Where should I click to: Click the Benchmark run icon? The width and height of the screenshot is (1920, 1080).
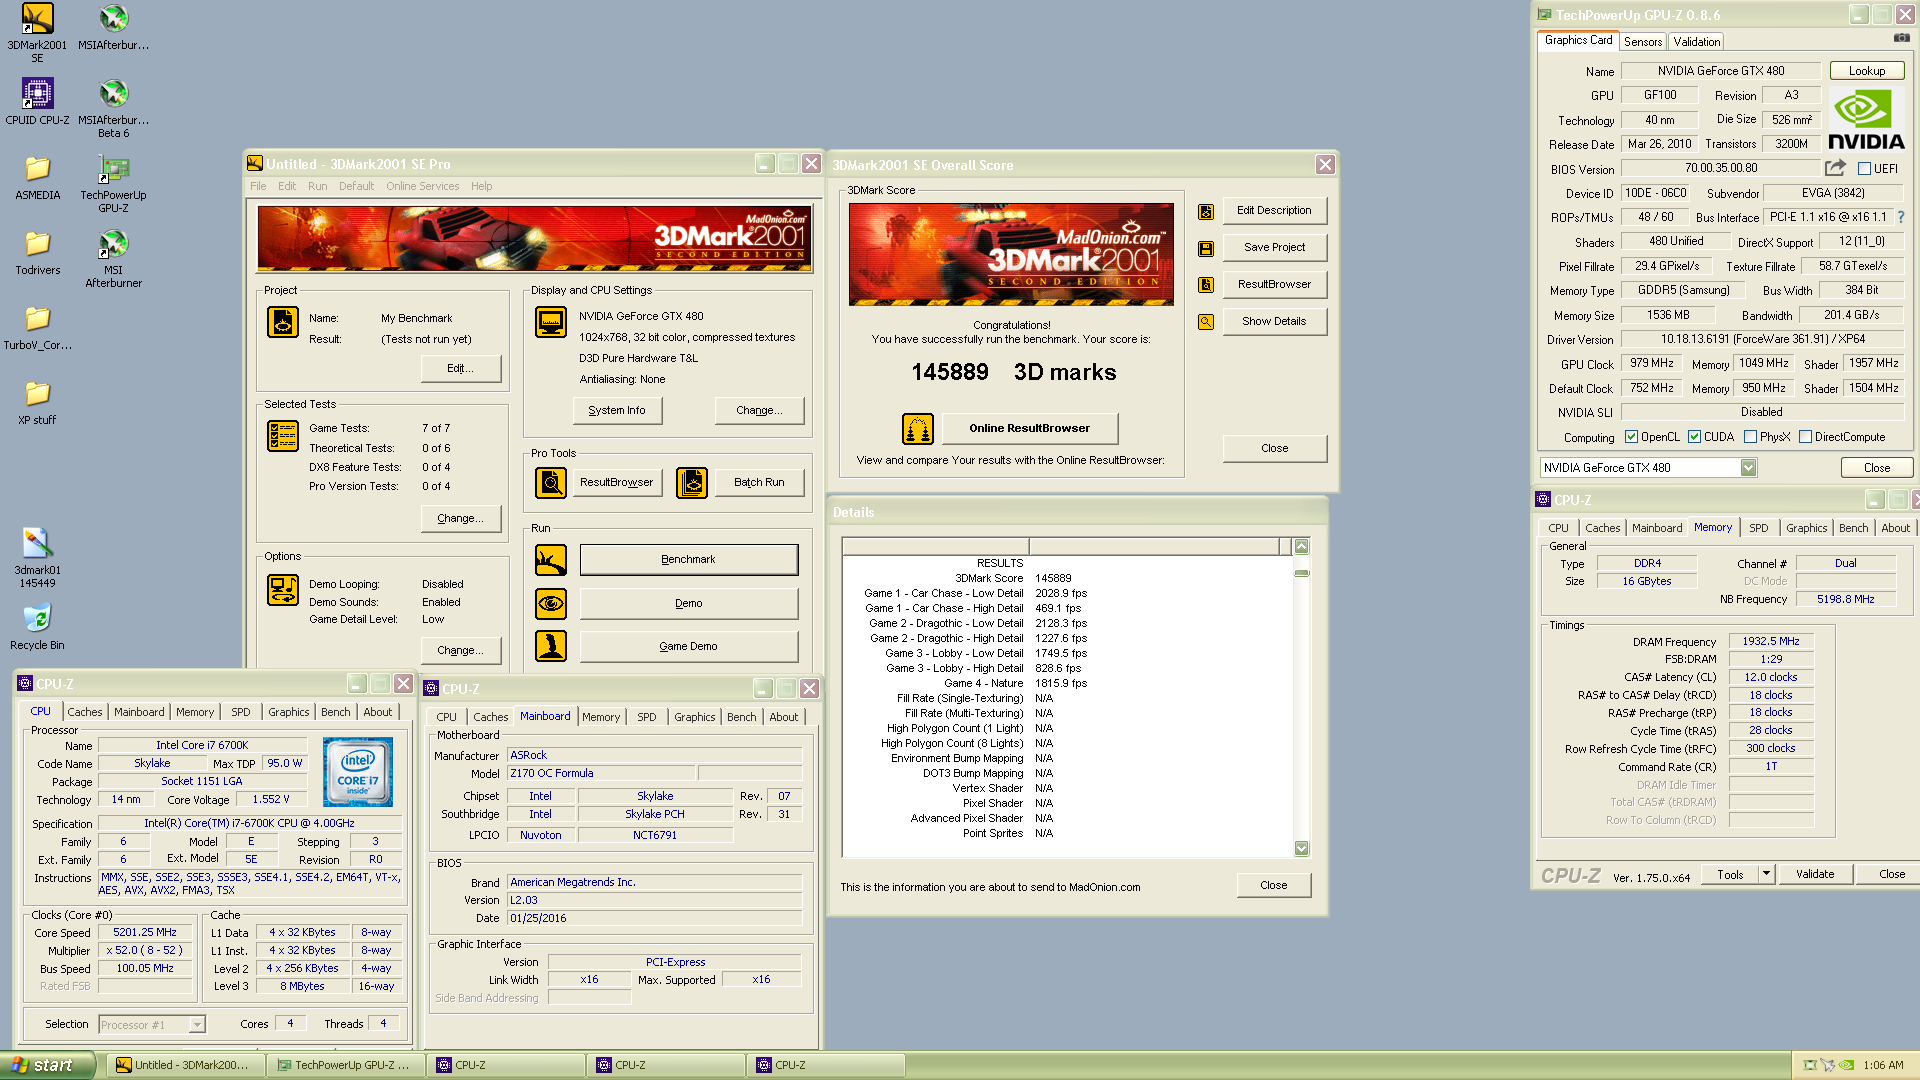point(551,560)
